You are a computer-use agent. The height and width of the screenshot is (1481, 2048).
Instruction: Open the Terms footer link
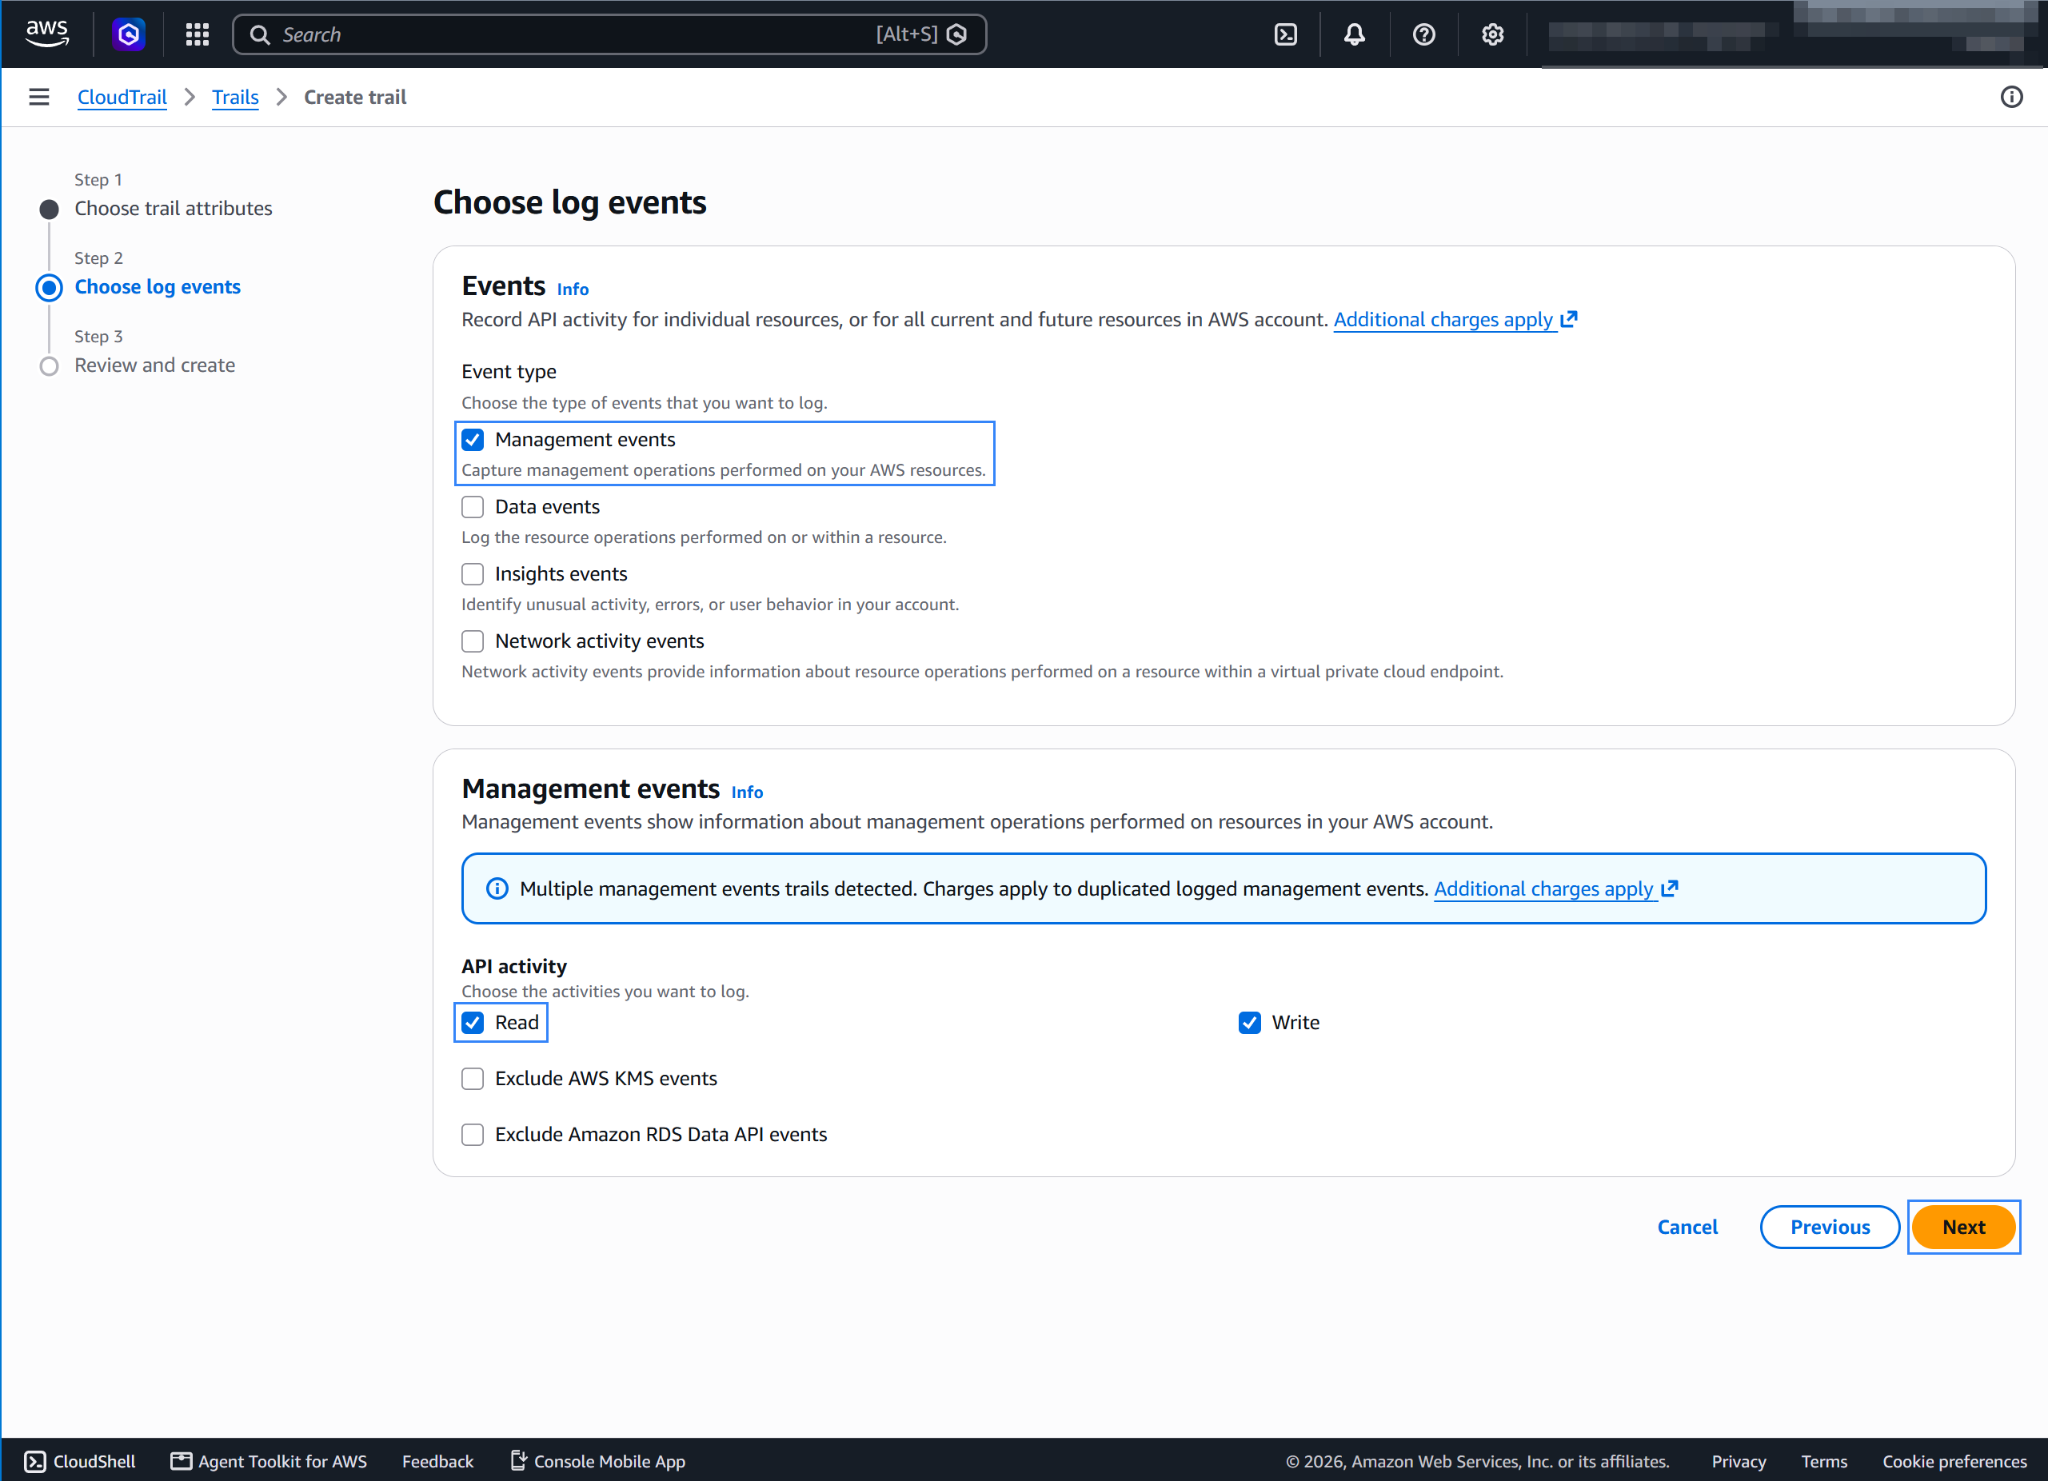click(1824, 1461)
